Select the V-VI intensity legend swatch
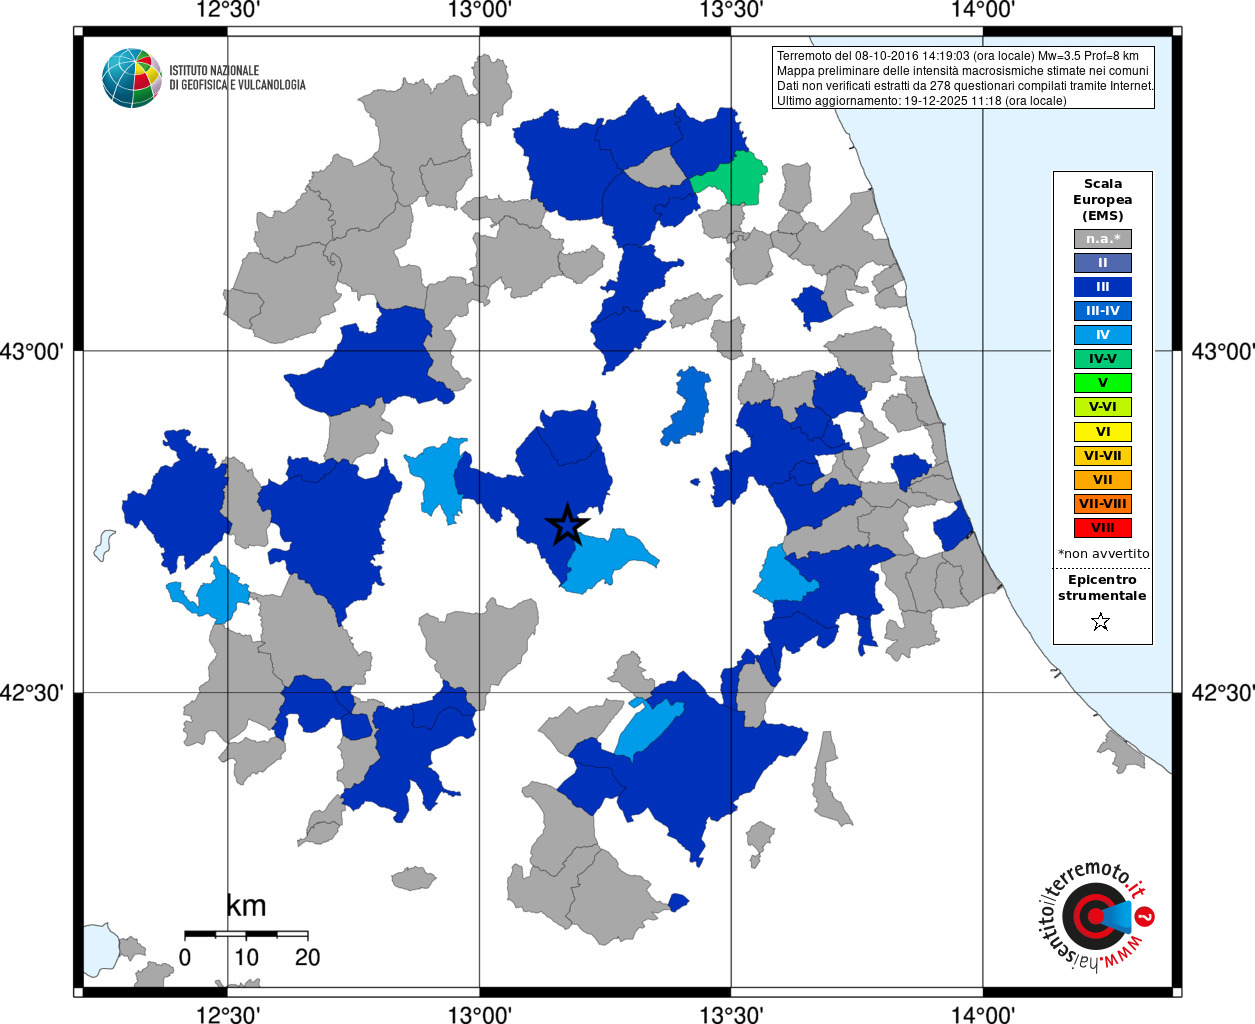Viewport: 1255px width, 1024px height. pos(1102,407)
